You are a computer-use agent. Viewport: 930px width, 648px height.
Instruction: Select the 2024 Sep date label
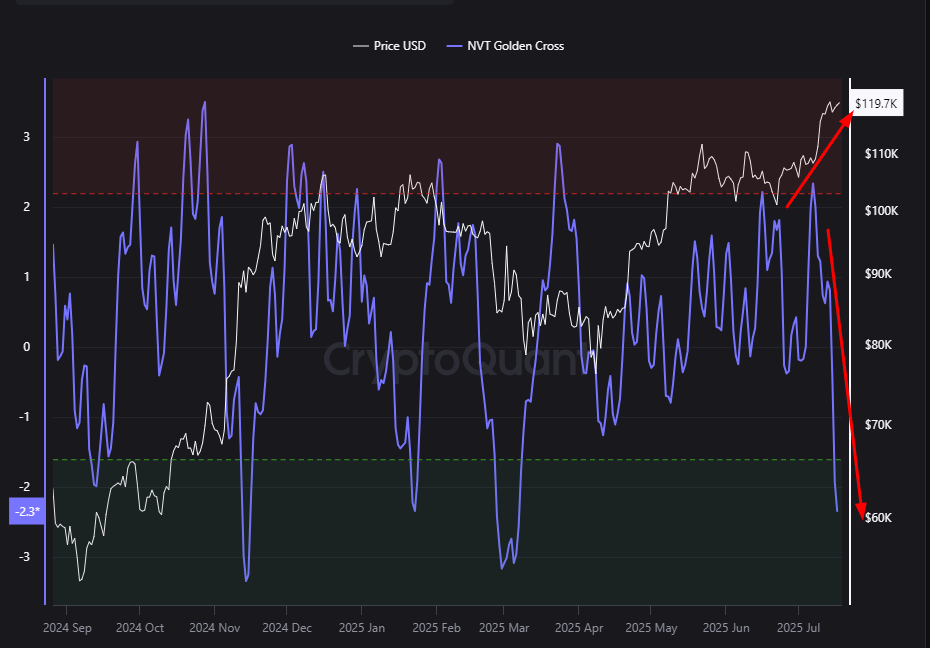pos(68,628)
